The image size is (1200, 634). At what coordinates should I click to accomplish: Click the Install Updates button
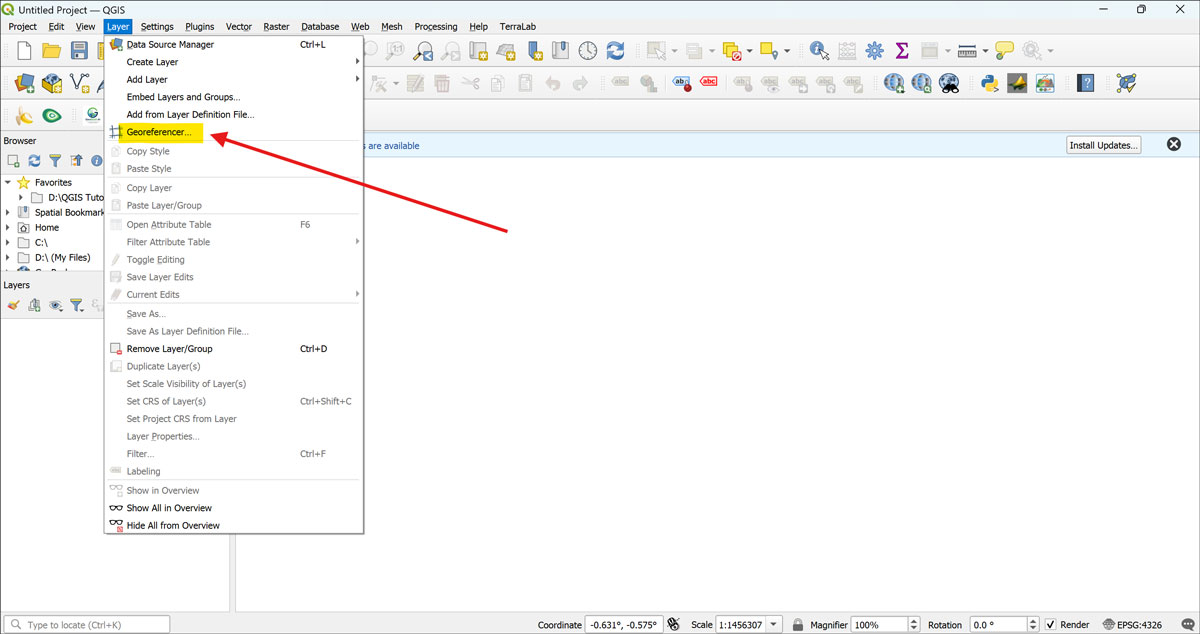(1104, 145)
